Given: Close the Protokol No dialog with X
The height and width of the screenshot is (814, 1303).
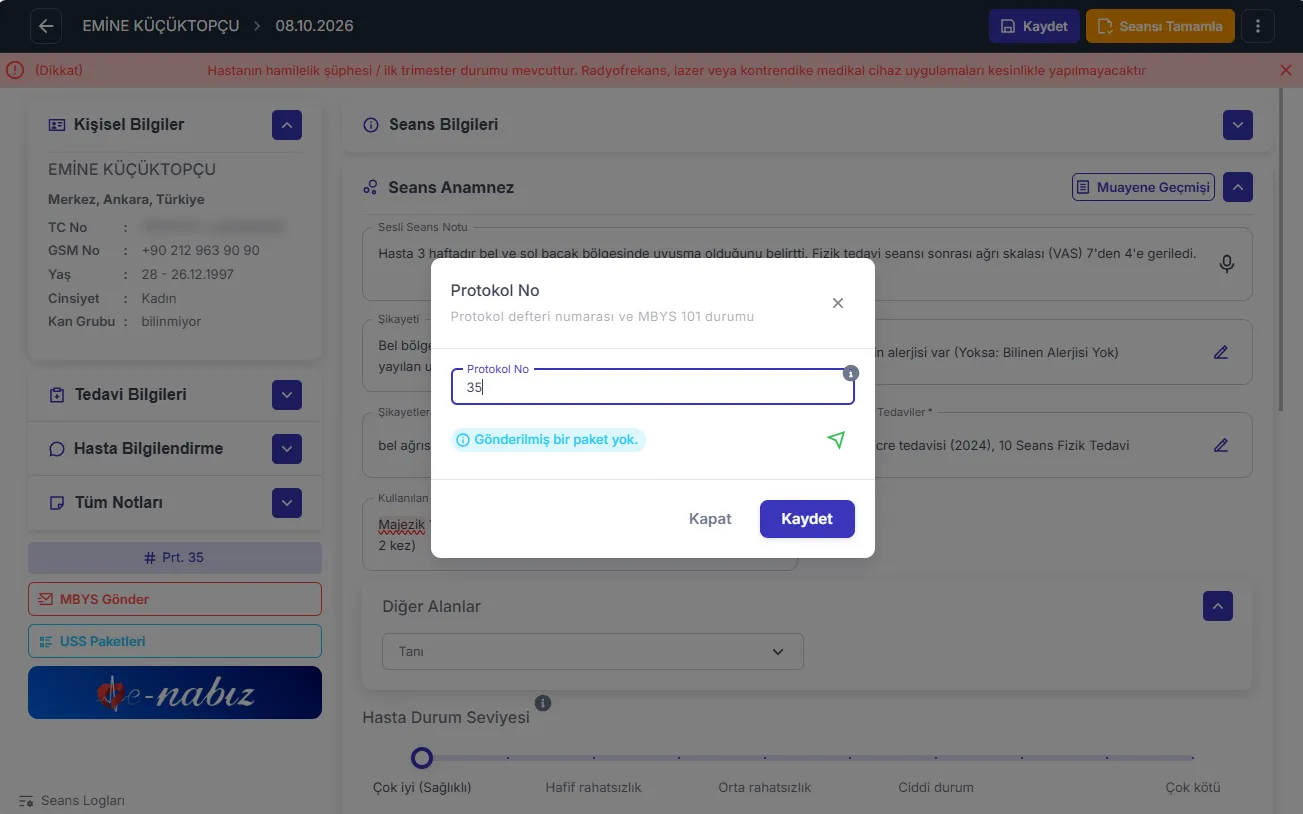Looking at the screenshot, I should 838,303.
